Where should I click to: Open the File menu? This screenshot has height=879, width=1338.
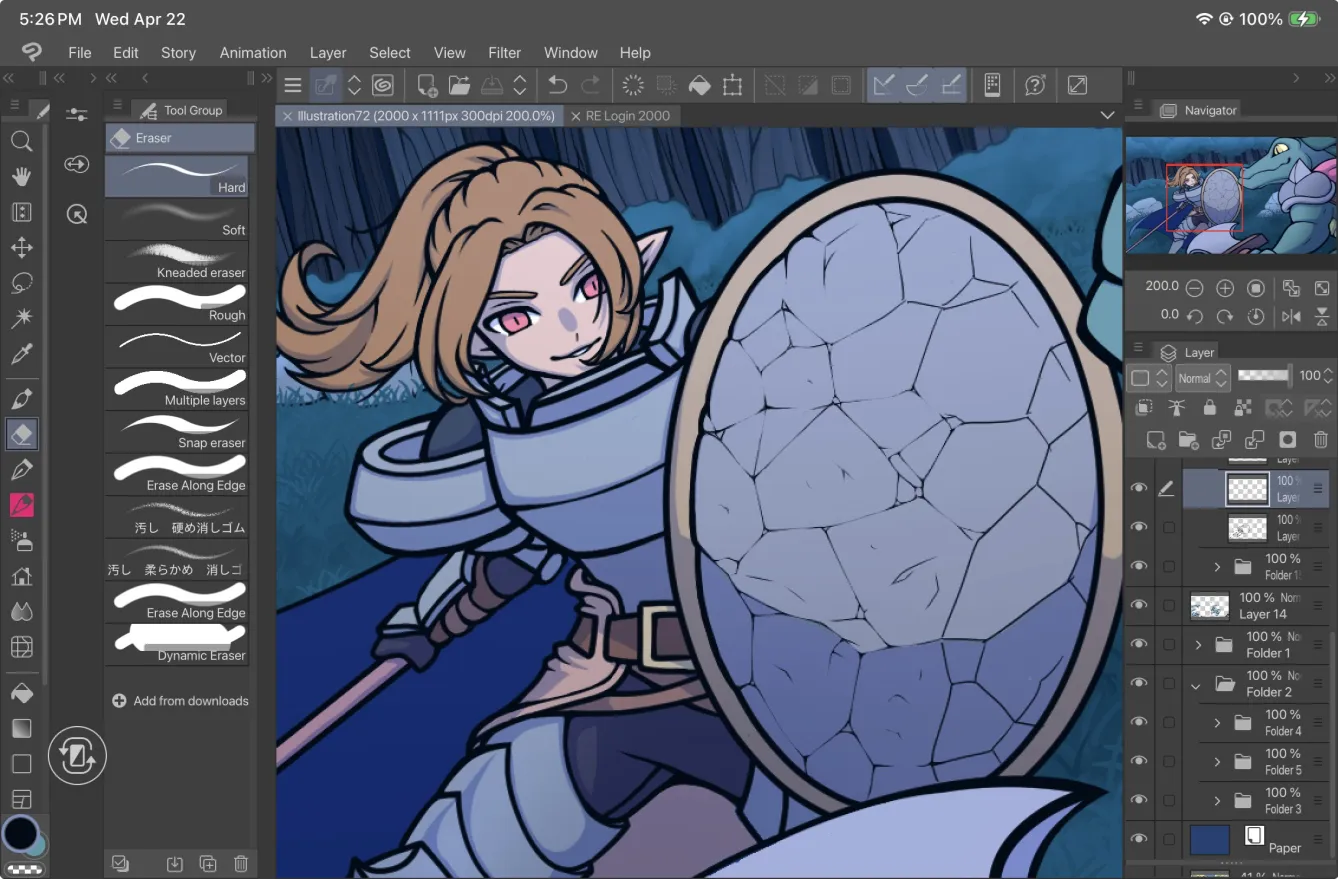pos(79,53)
